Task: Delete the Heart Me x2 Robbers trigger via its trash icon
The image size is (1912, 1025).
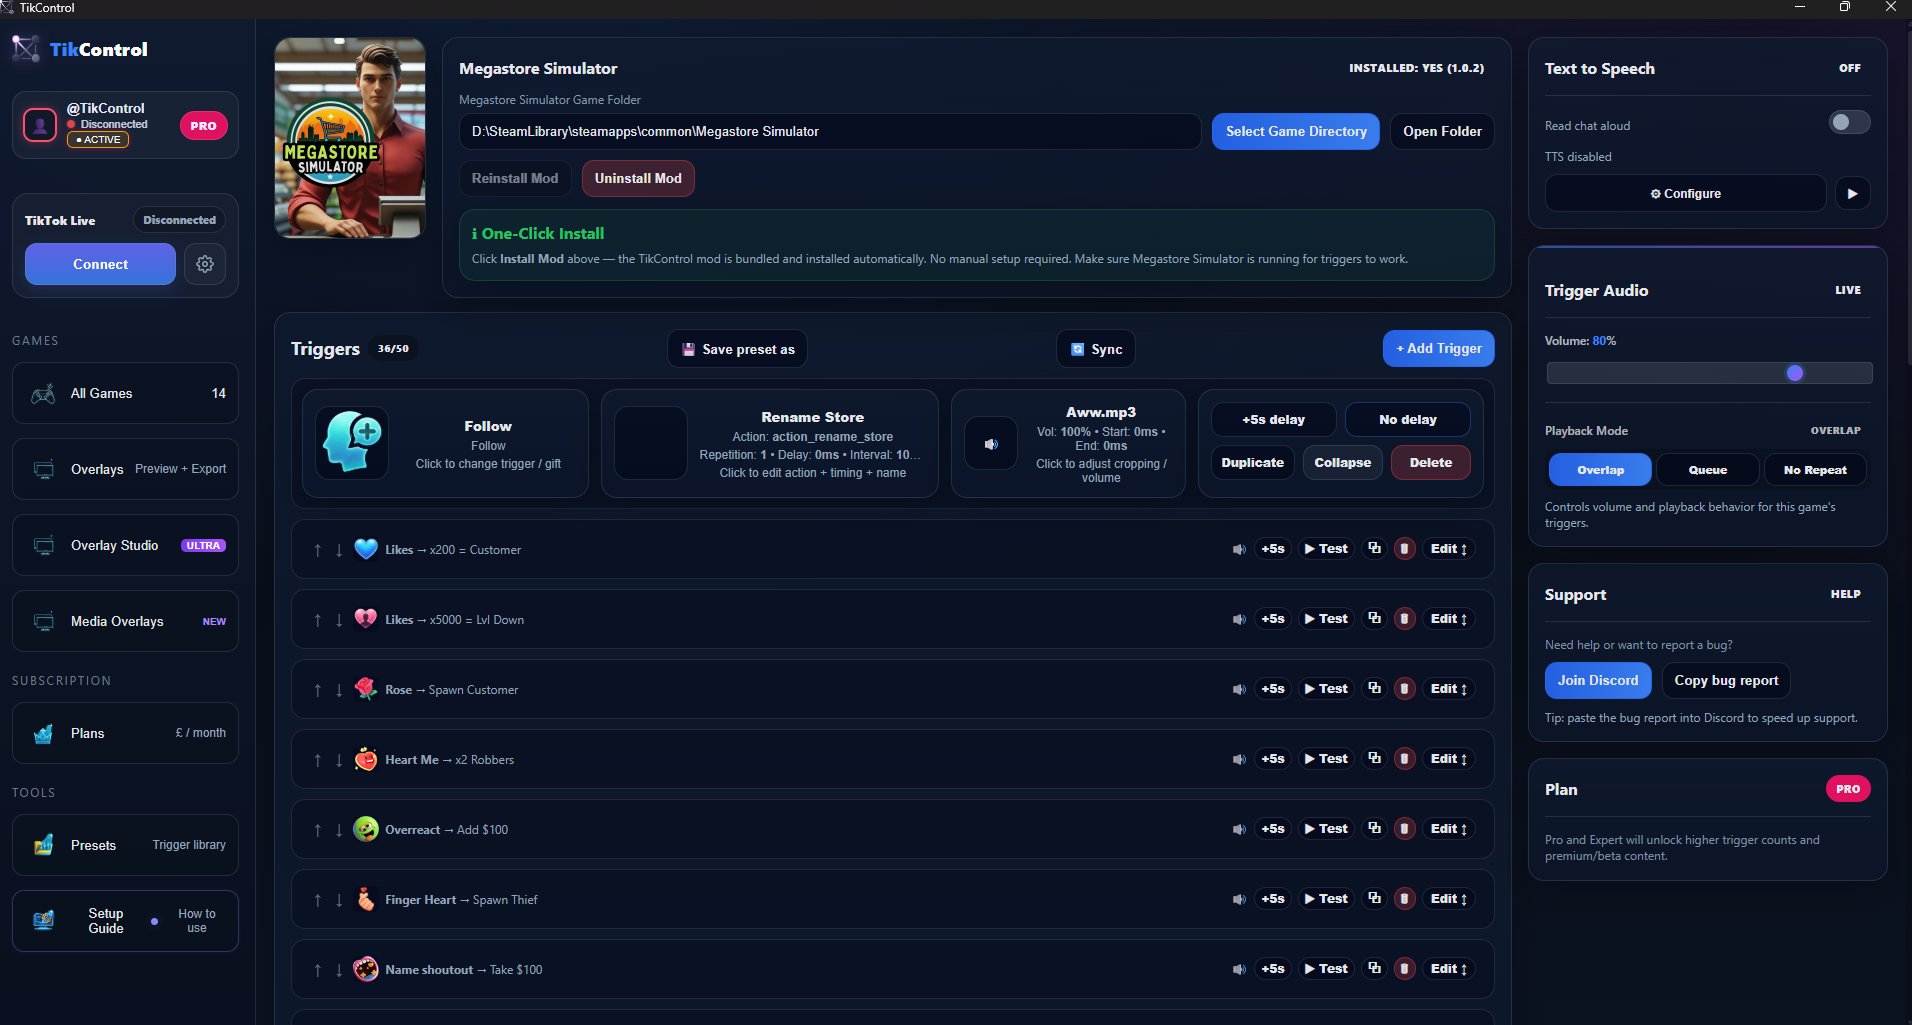Action: pos(1404,759)
